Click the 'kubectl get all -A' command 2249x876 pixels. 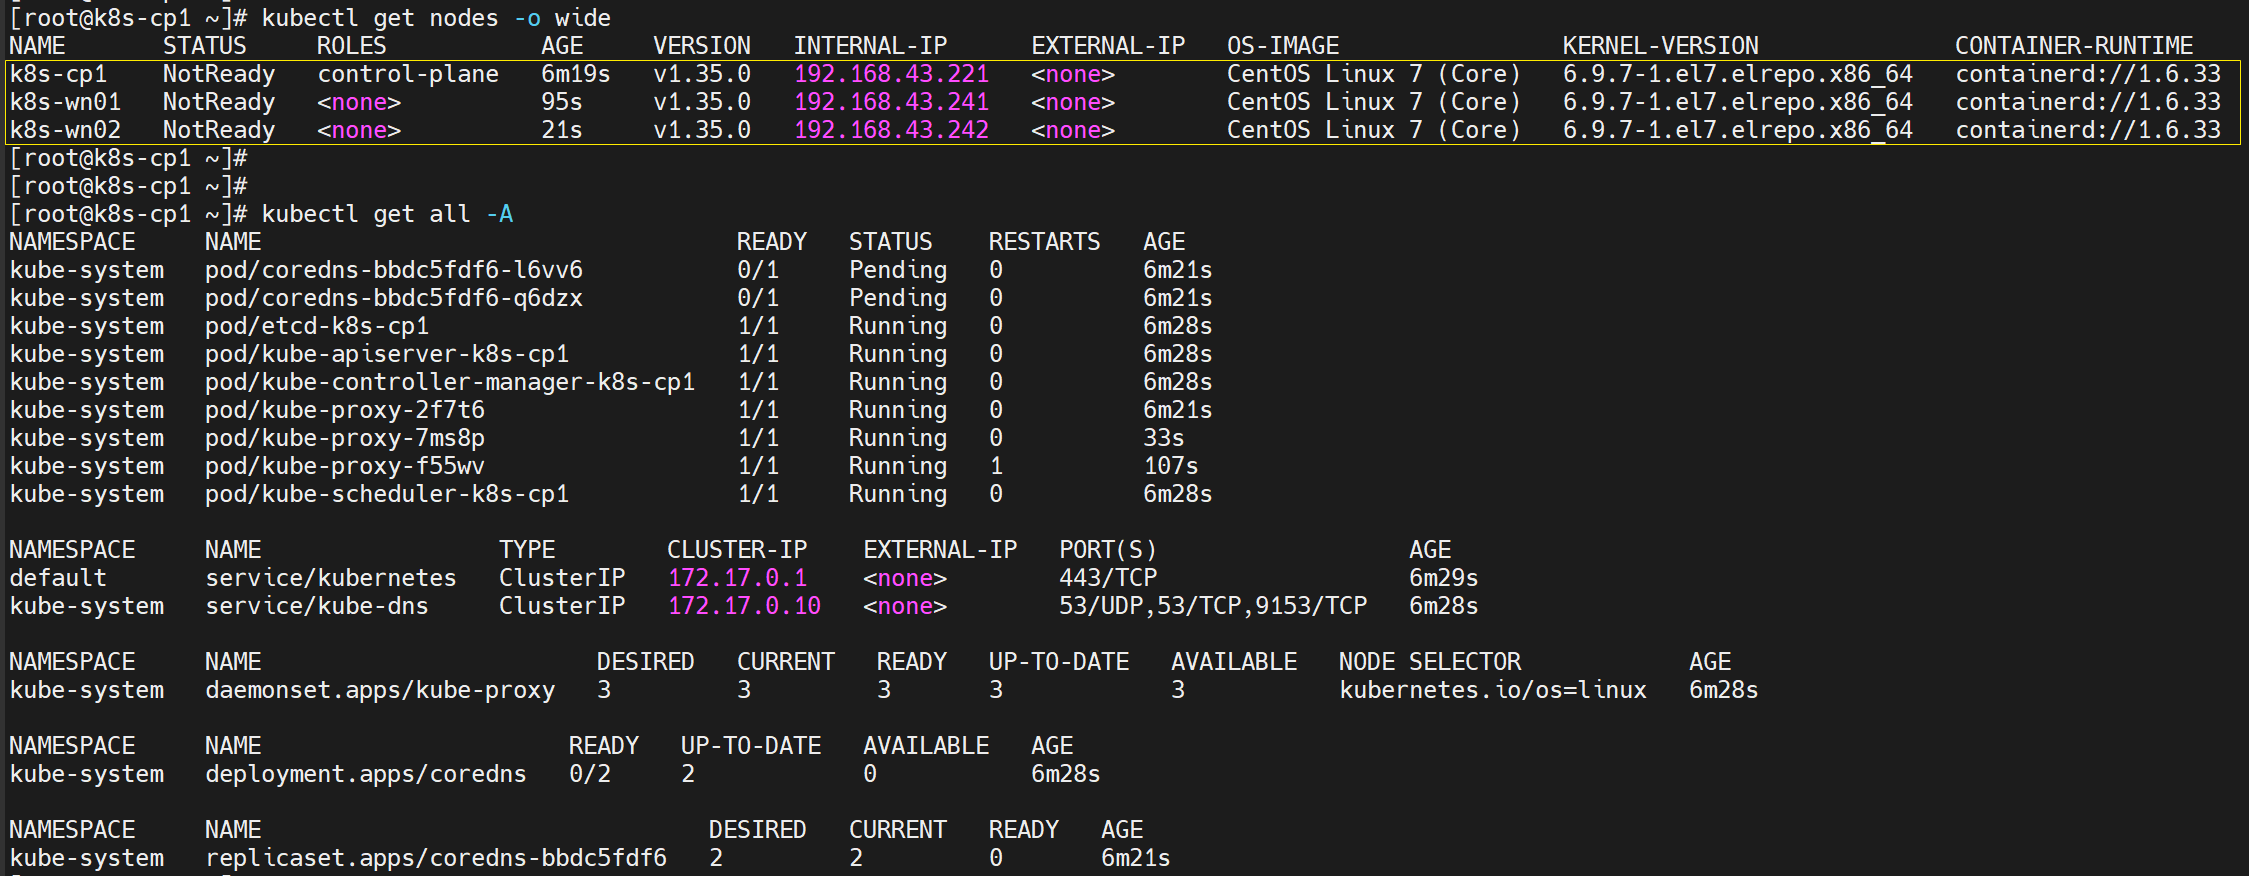coord(387,214)
